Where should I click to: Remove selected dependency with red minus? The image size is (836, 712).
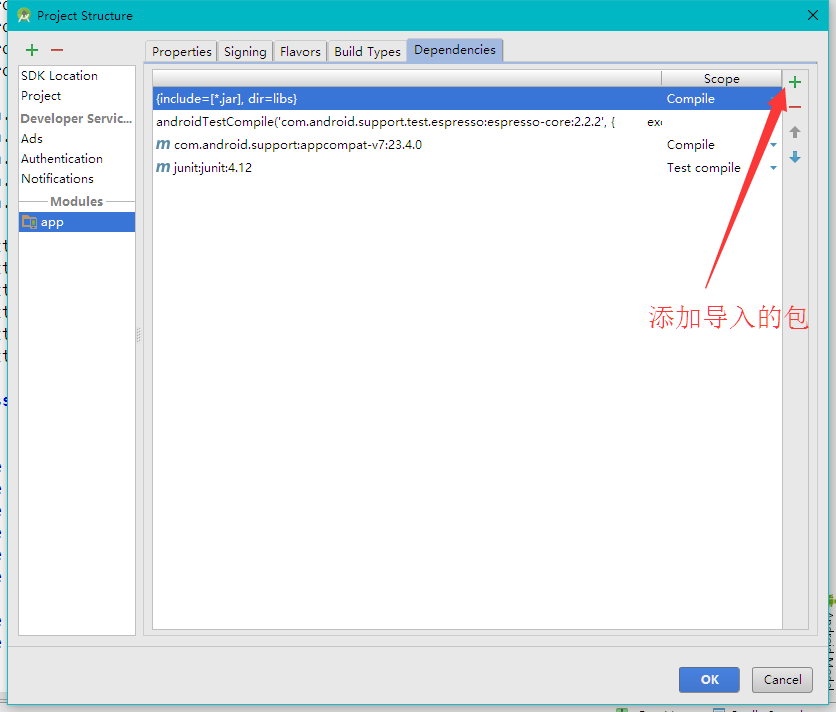click(x=795, y=107)
